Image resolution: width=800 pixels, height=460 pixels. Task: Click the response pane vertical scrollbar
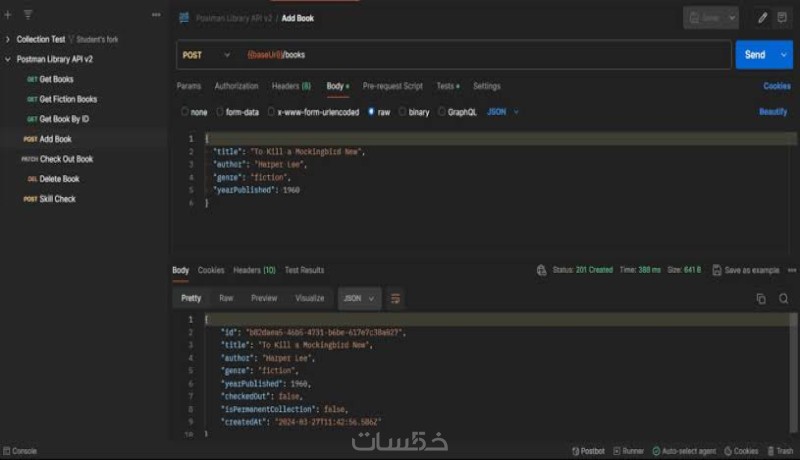pos(793,372)
